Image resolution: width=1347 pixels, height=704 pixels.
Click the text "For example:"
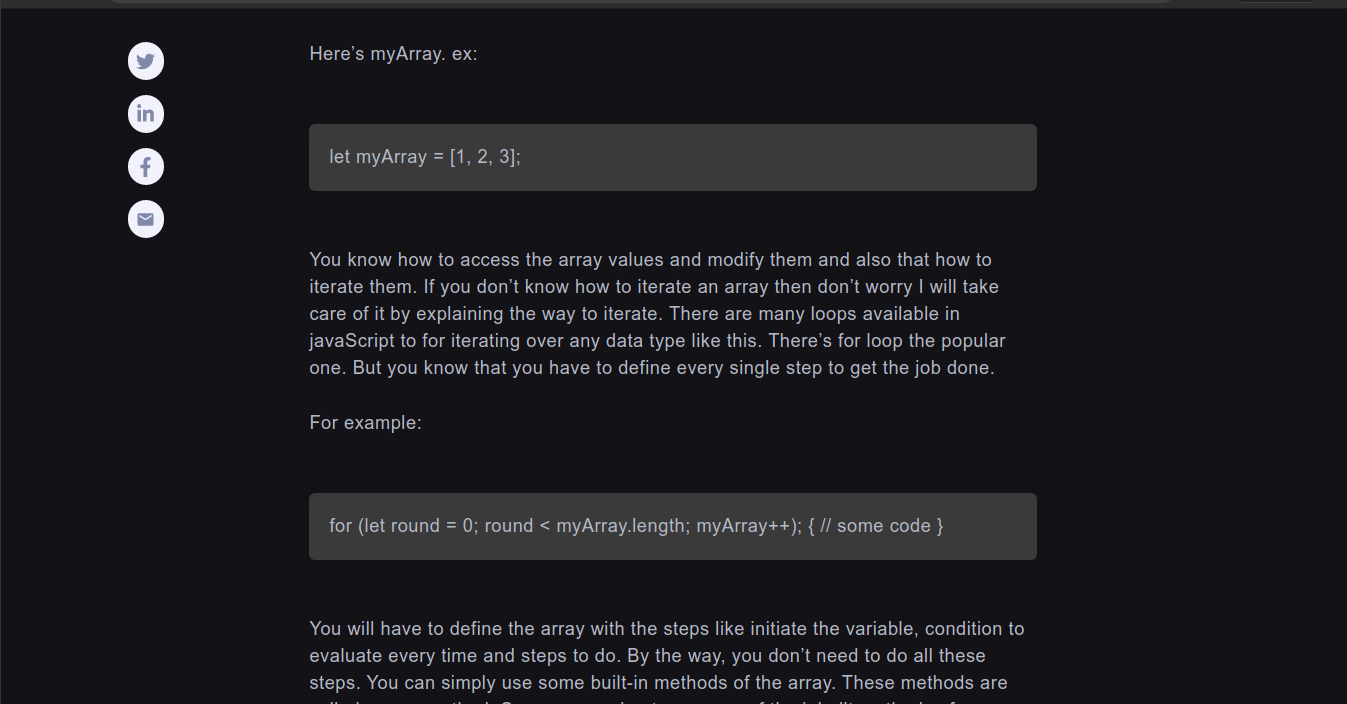[365, 422]
